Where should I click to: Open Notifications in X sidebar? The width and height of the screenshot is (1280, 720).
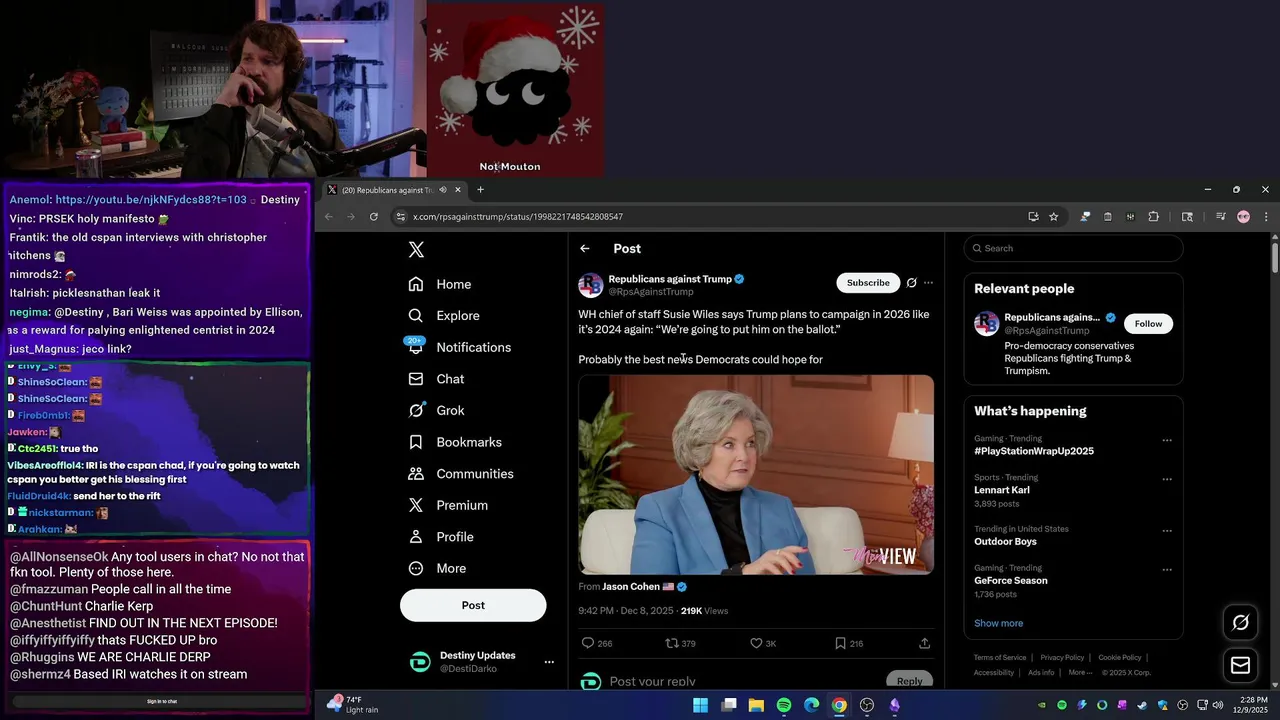[x=459, y=347]
